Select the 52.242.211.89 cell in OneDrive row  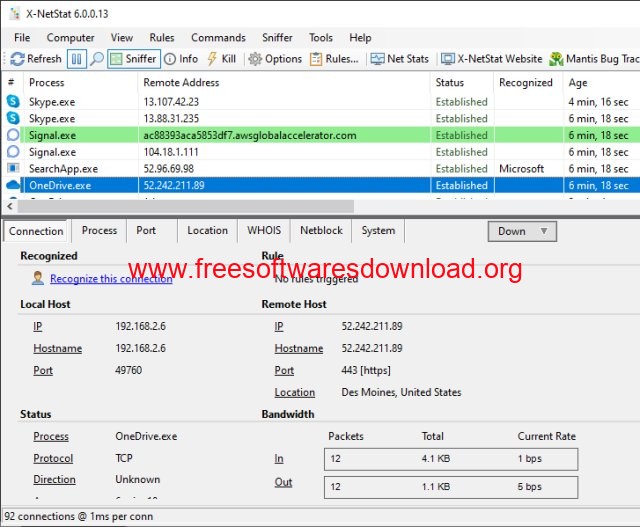284,185
